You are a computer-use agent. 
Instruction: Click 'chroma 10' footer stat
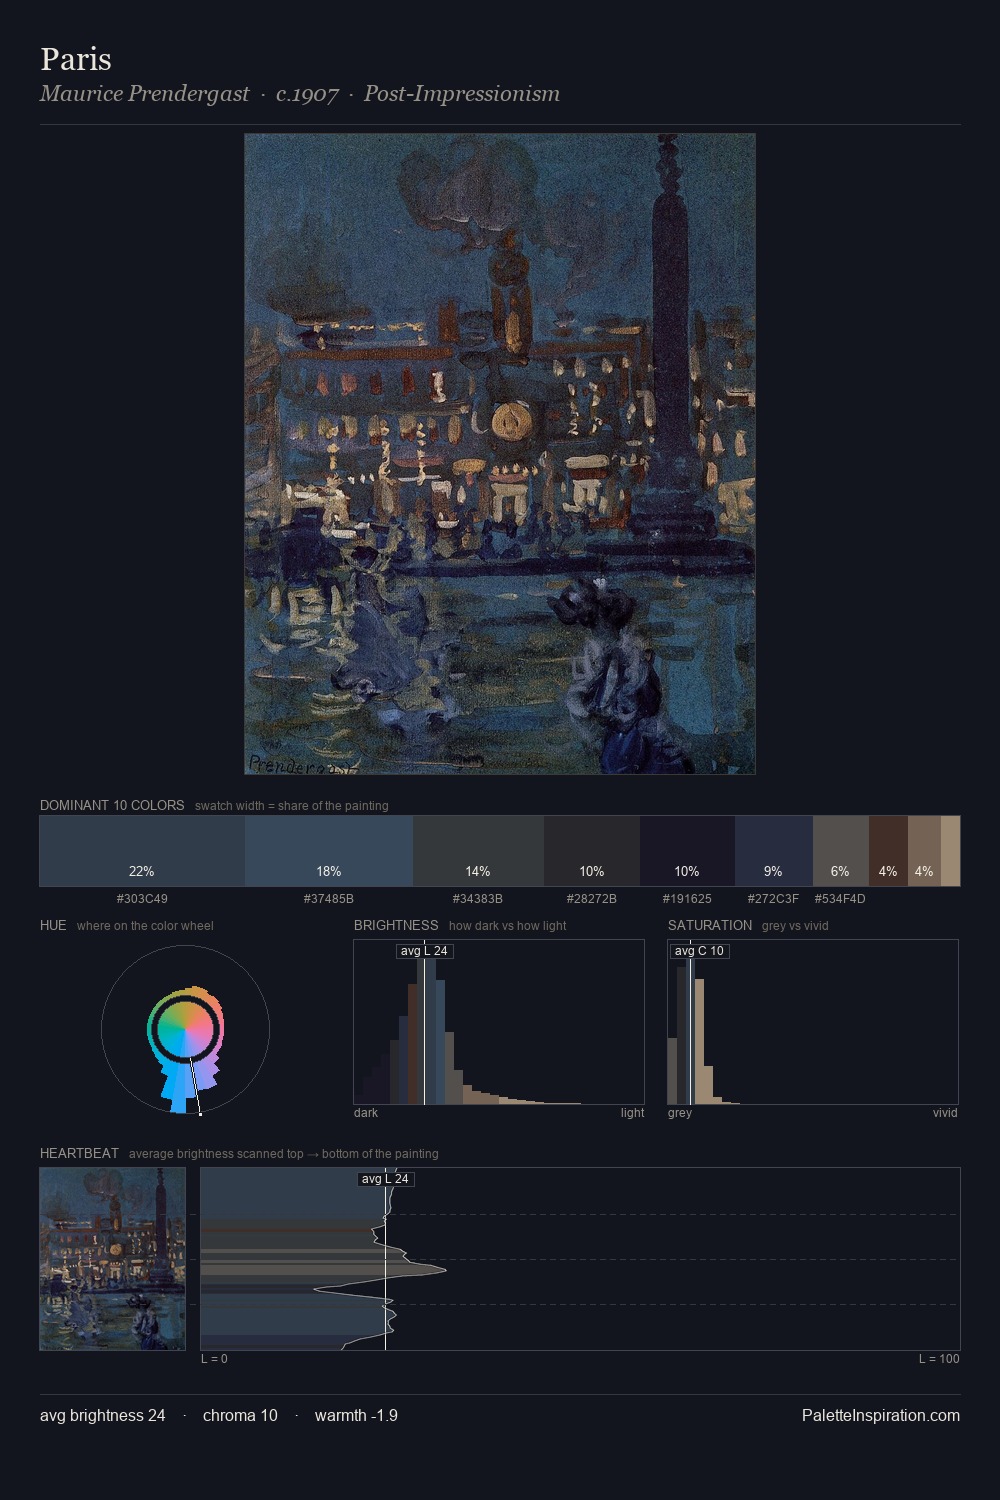tap(240, 1415)
